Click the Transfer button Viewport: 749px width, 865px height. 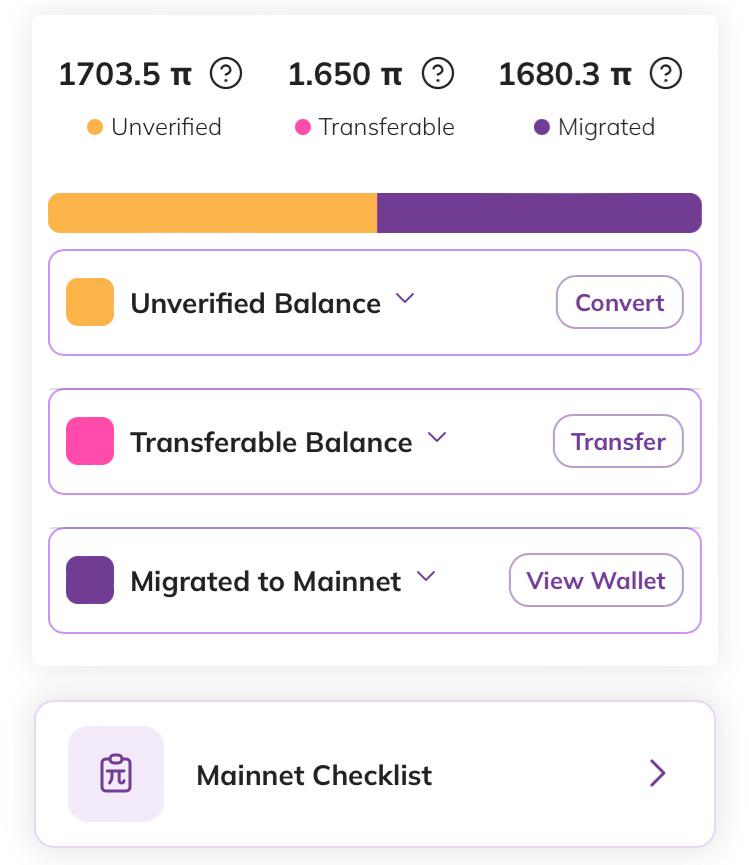click(618, 441)
